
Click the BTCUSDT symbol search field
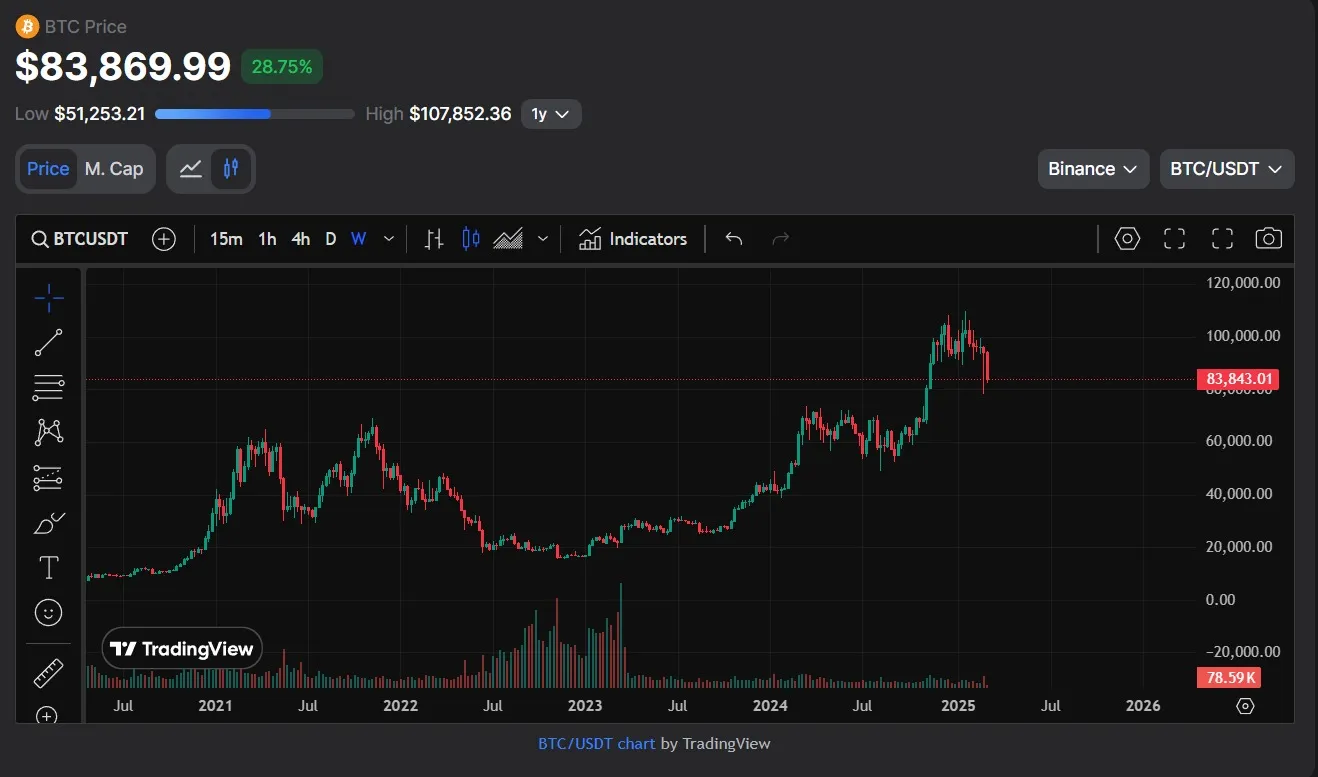pyautogui.click(x=80, y=239)
